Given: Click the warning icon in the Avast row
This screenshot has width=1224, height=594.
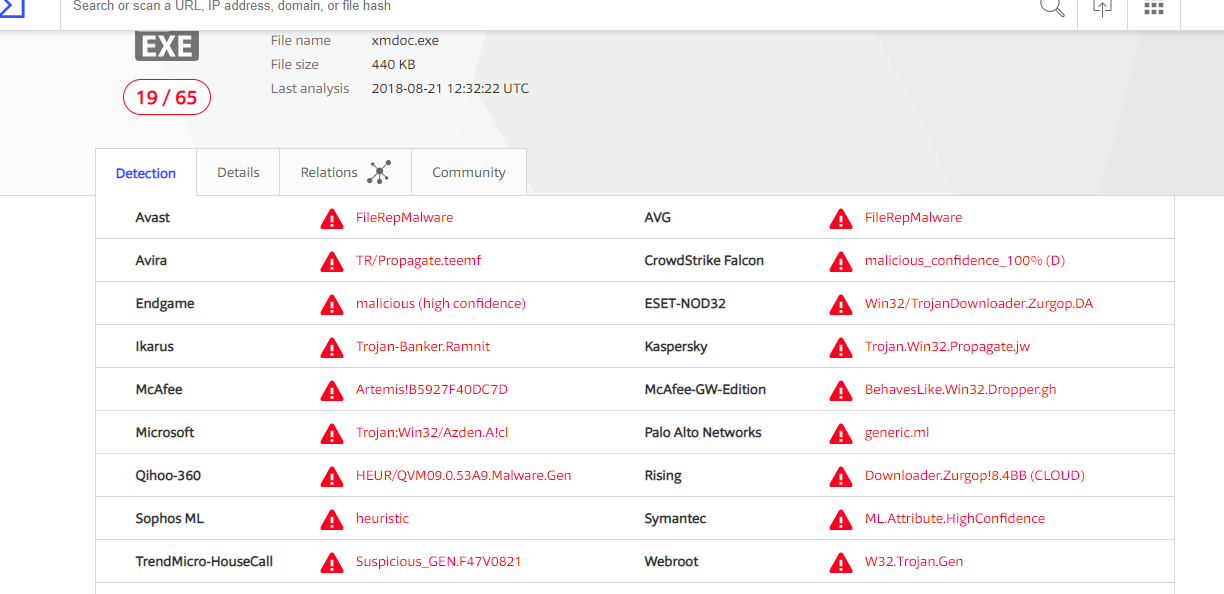Looking at the screenshot, I should [332, 218].
